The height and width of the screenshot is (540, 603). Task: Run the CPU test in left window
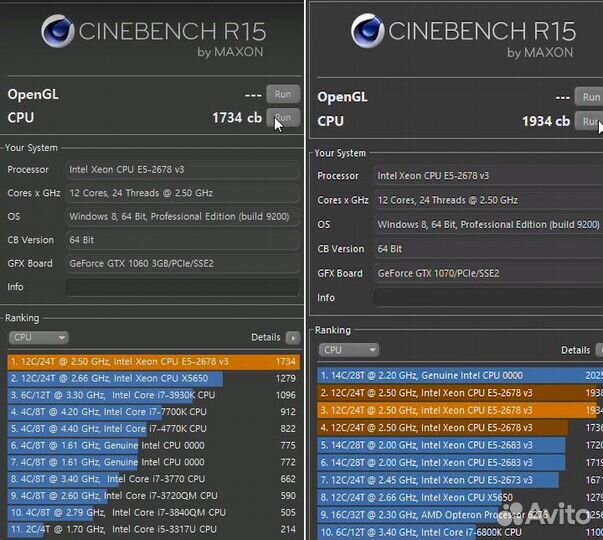click(x=283, y=118)
